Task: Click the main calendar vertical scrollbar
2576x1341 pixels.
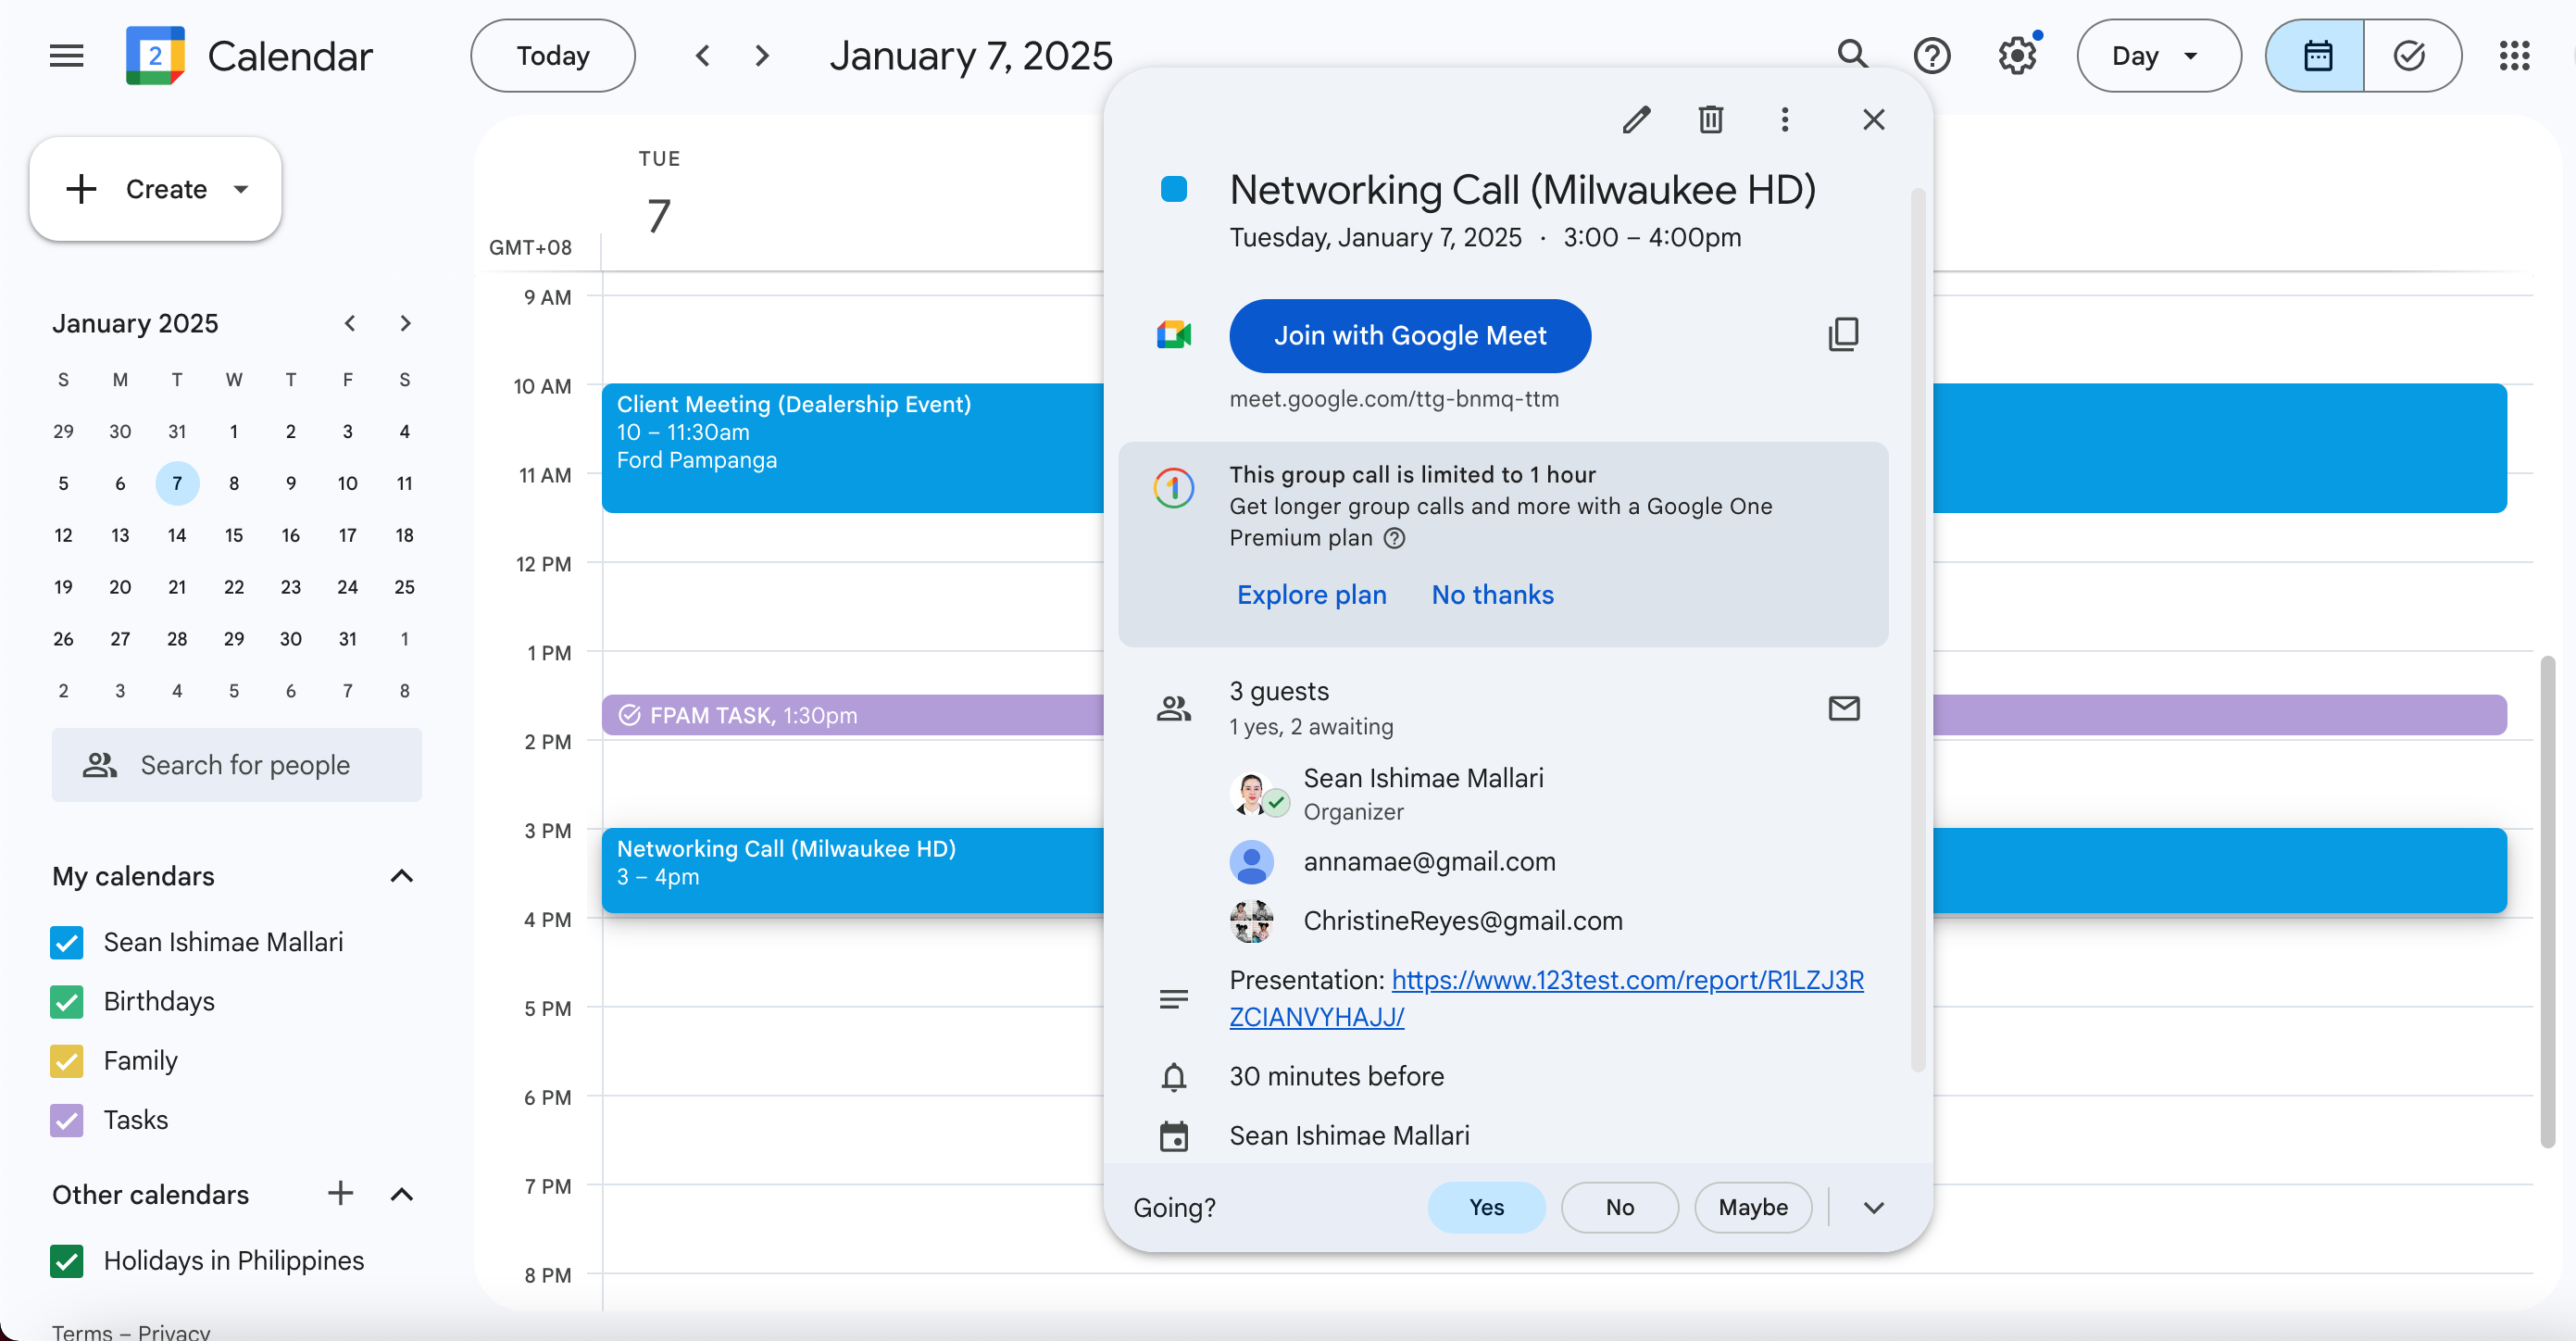Action: 2547,902
